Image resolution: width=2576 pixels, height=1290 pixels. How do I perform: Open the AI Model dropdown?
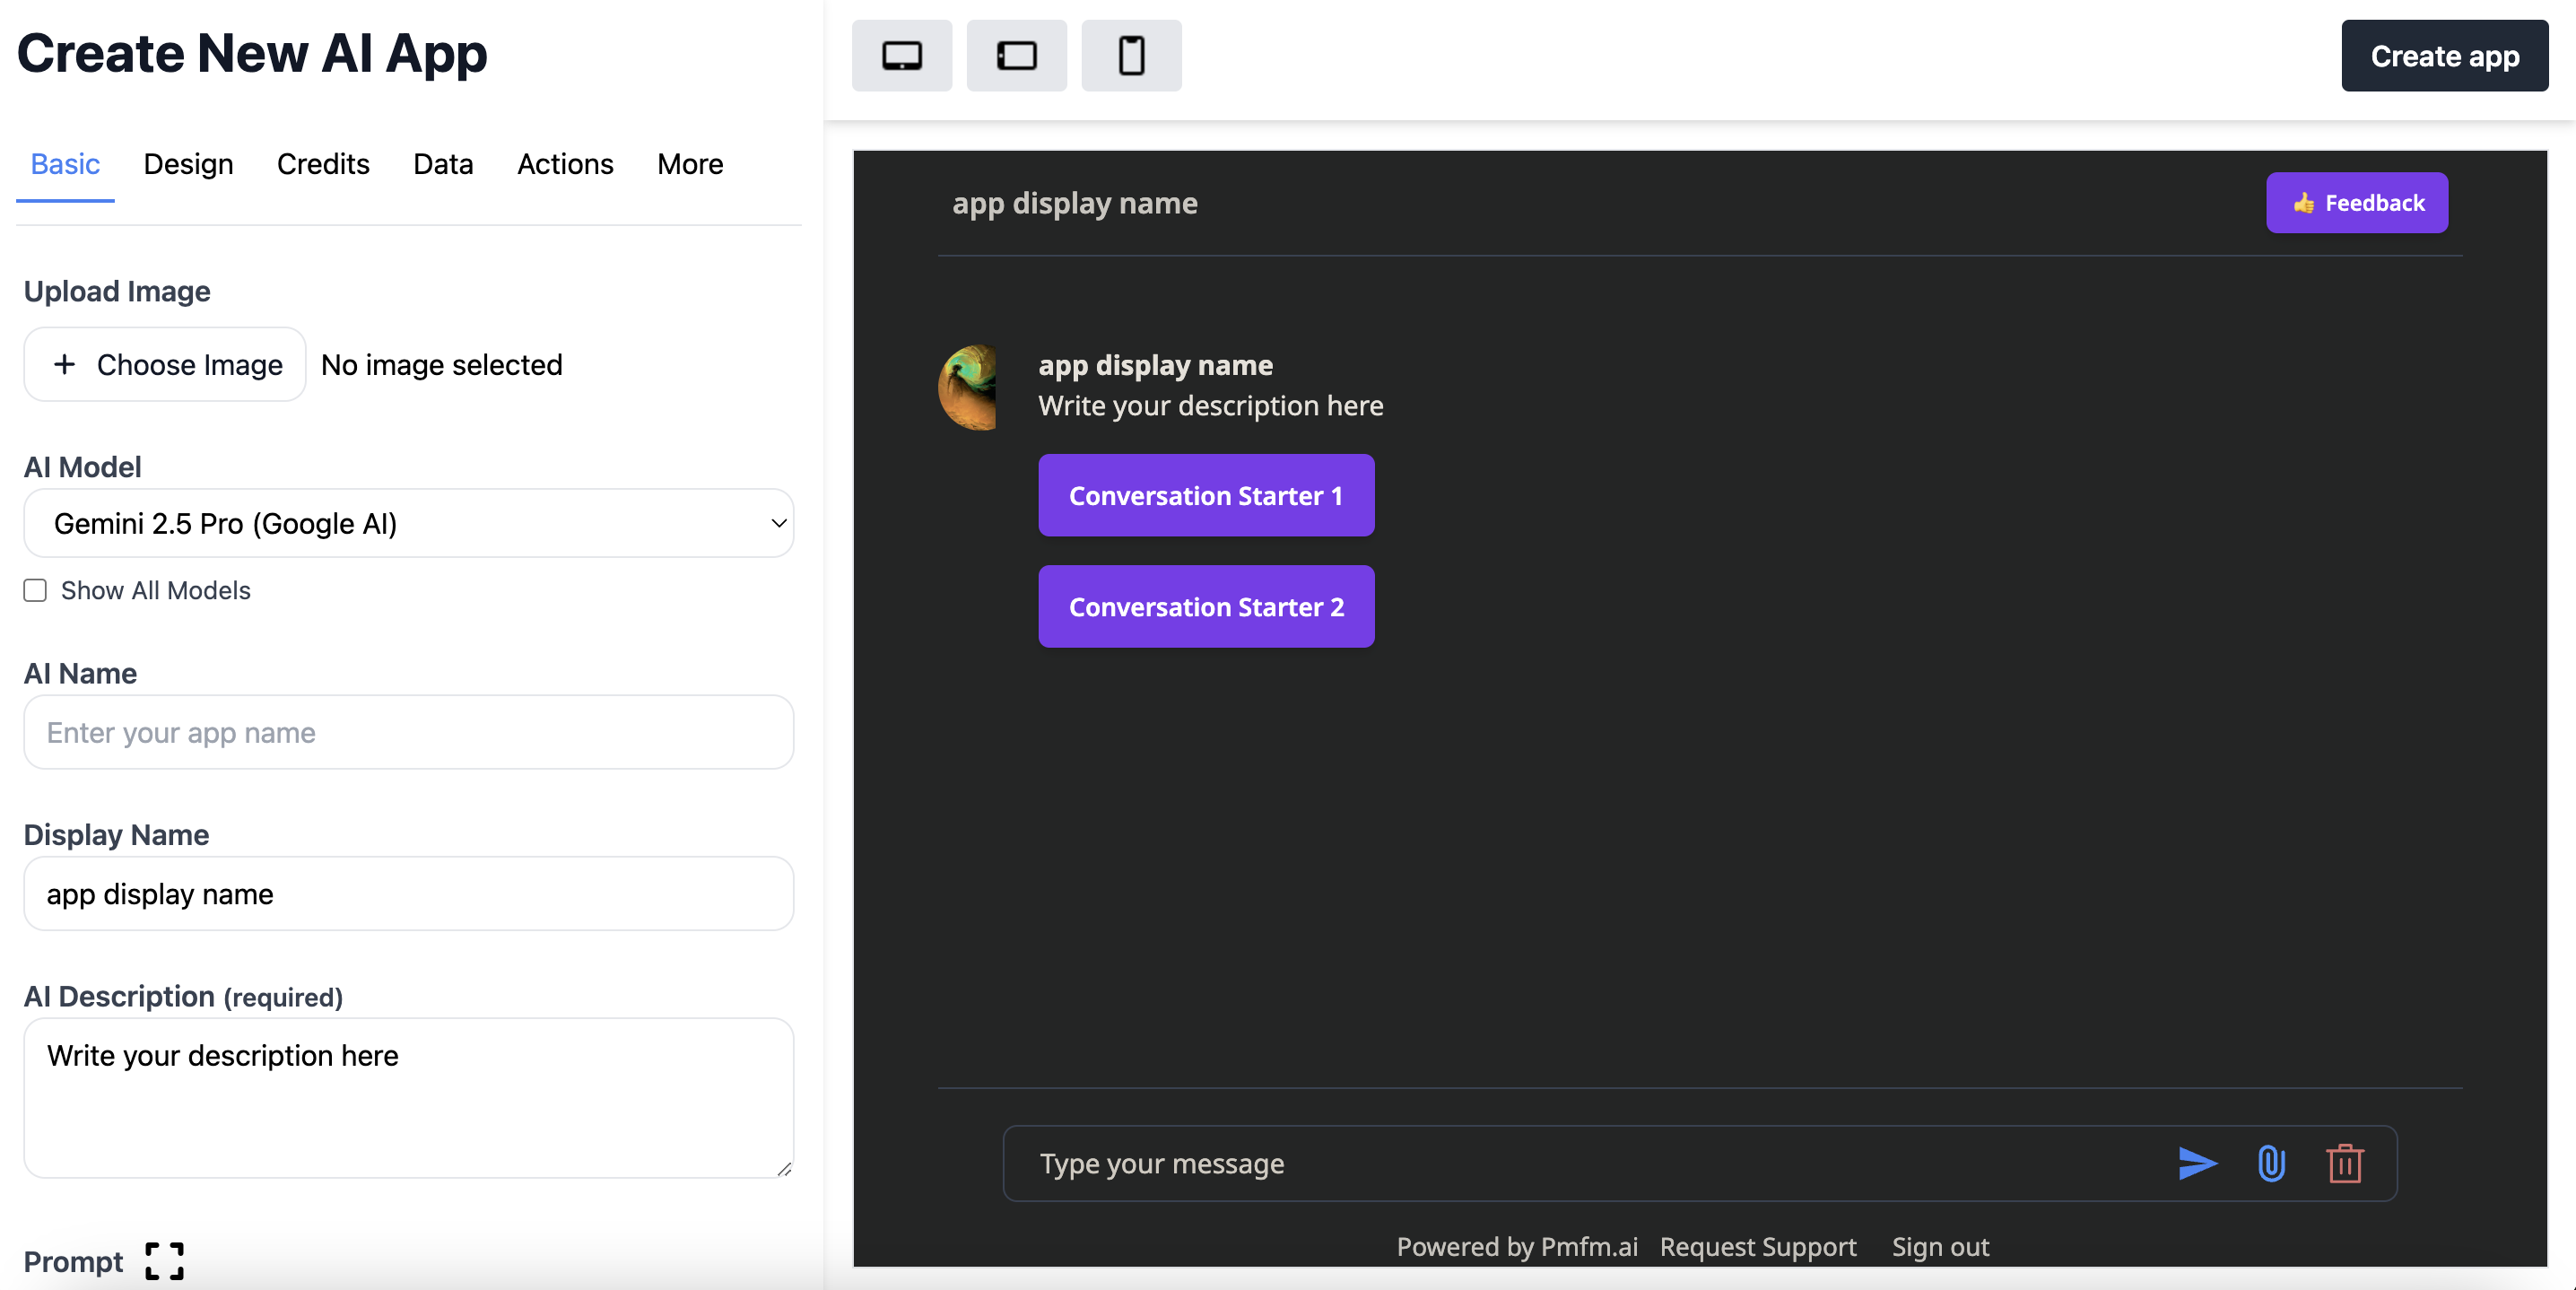tap(408, 523)
